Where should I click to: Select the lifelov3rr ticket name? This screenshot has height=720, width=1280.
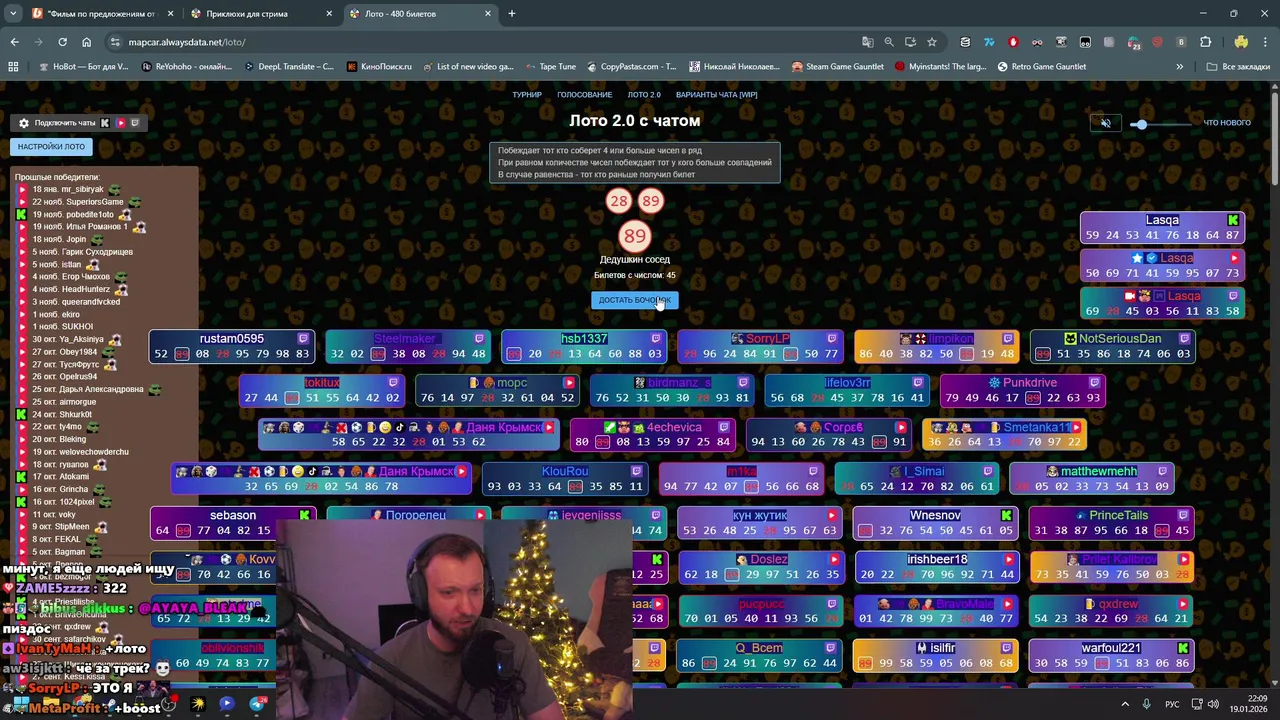click(x=847, y=383)
